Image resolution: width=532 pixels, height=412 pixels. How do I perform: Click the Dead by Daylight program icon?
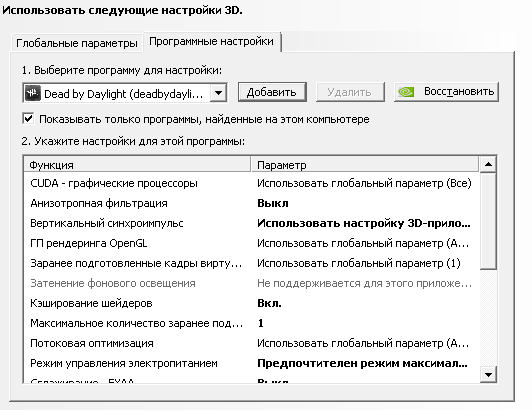(33, 93)
